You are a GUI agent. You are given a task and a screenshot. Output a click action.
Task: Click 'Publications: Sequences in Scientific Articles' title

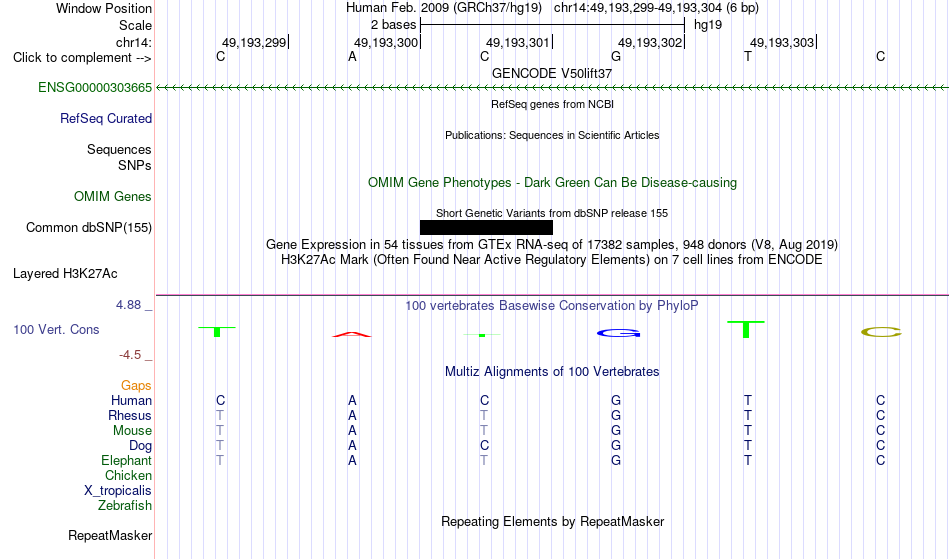pos(552,135)
